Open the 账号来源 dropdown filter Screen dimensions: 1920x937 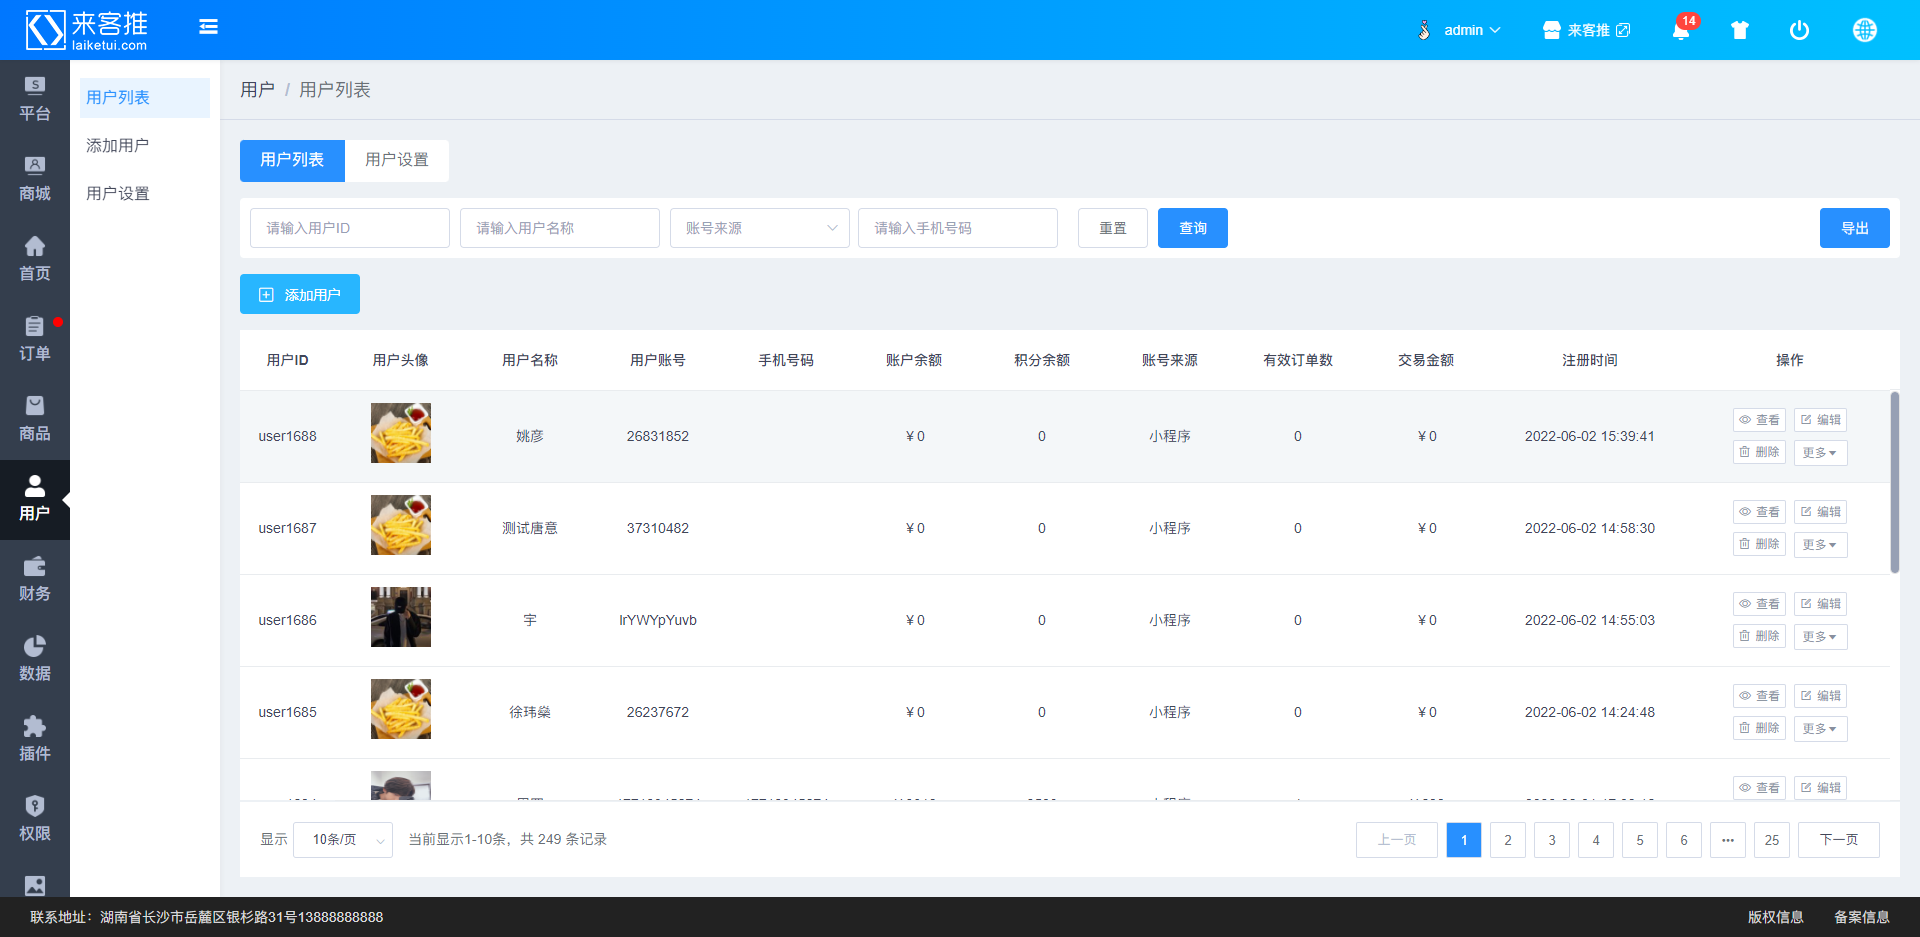coord(760,228)
